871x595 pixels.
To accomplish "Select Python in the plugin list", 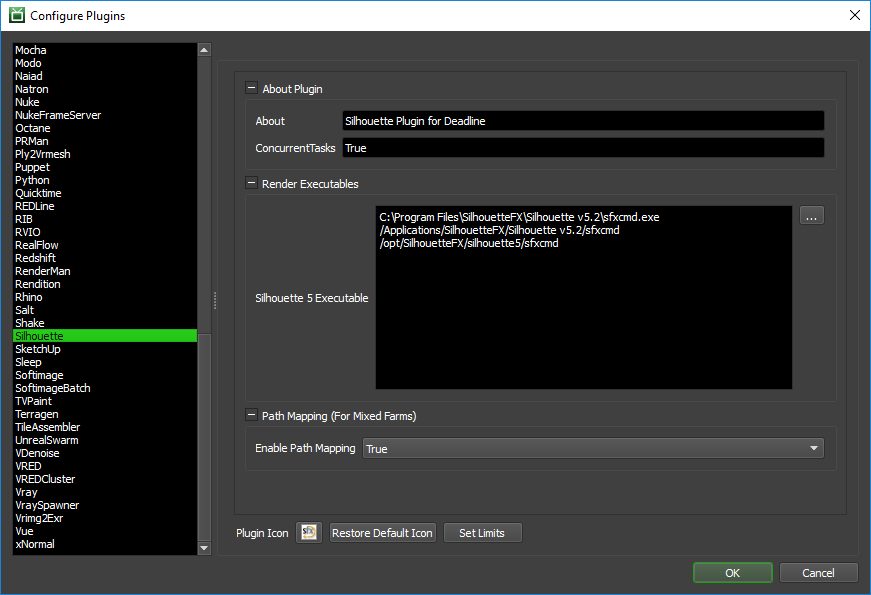I will tap(105, 180).
